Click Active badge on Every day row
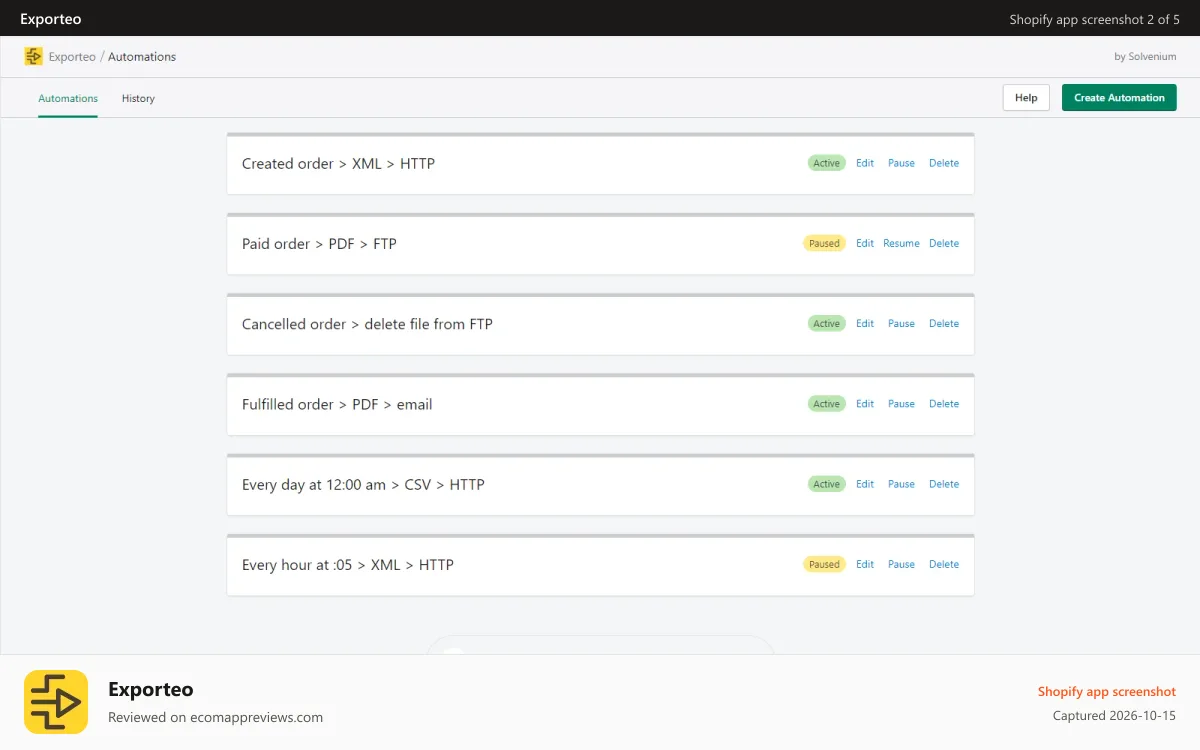1200x750 pixels. click(x=827, y=484)
